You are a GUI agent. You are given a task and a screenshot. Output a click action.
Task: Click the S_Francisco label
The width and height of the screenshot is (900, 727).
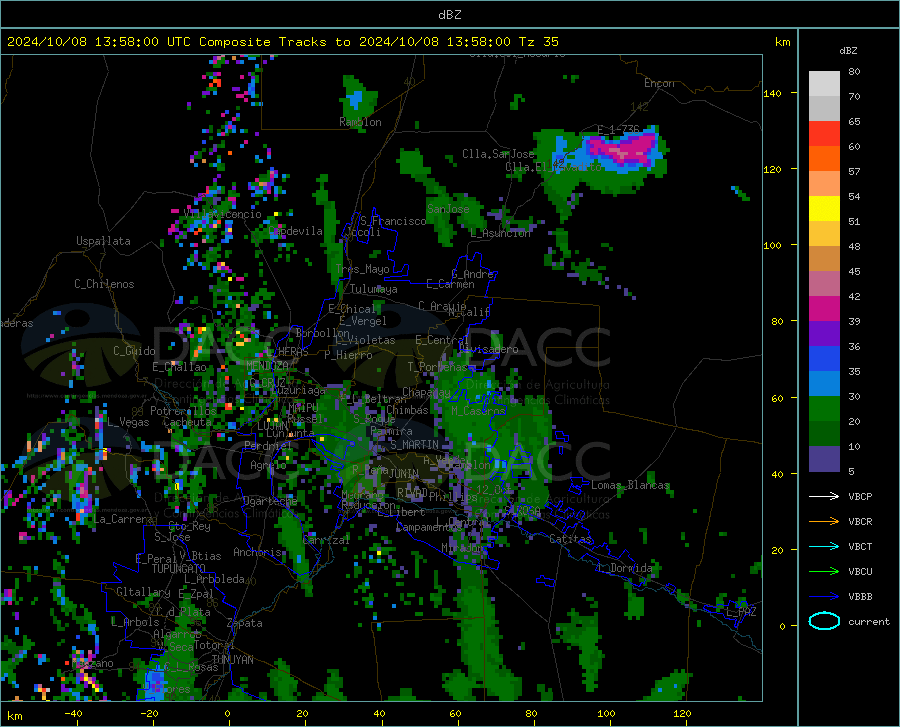tap(393, 221)
